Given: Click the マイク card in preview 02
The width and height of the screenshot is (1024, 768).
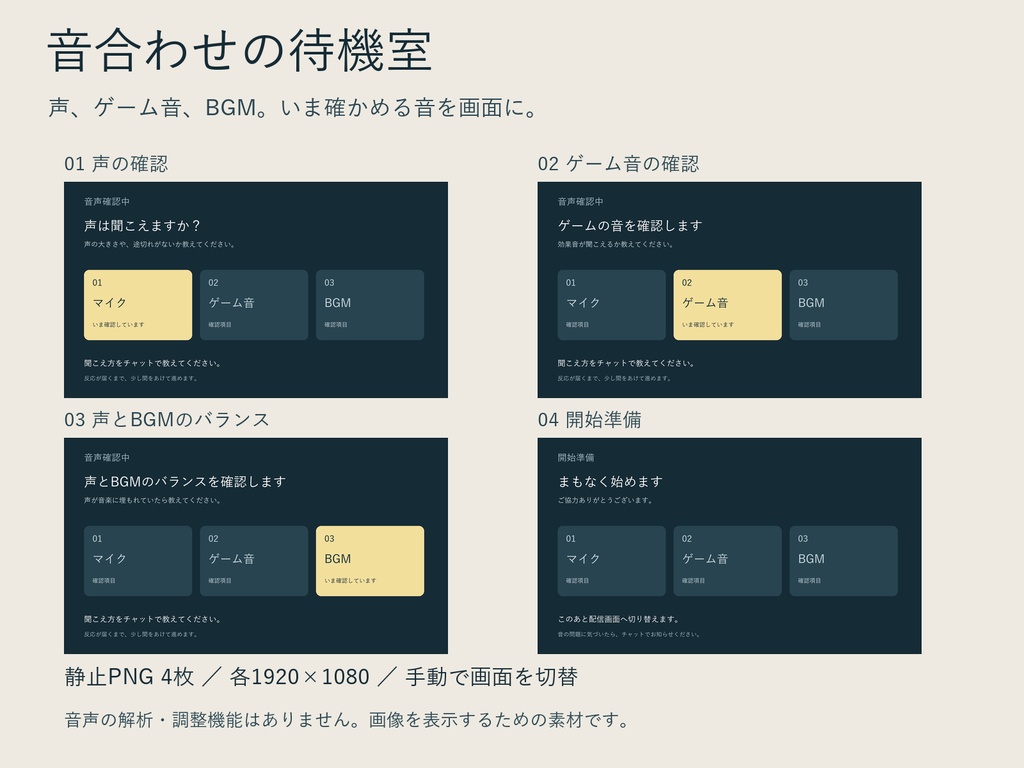Looking at the screenshot, I should click(x=611, y=305).
